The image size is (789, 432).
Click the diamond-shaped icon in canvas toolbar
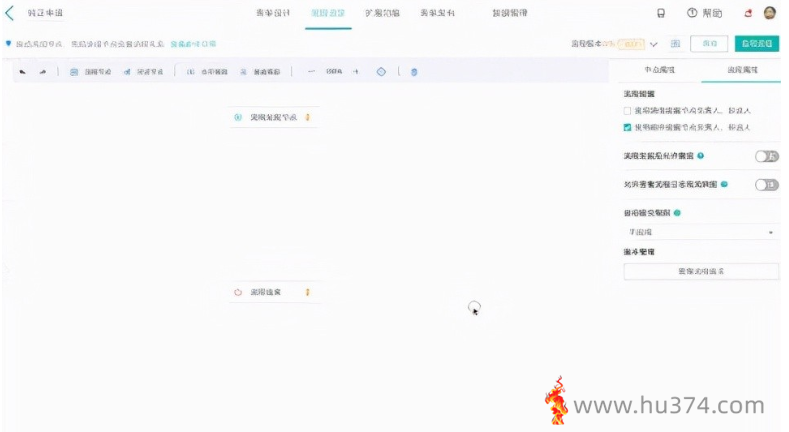coord(381,72)
